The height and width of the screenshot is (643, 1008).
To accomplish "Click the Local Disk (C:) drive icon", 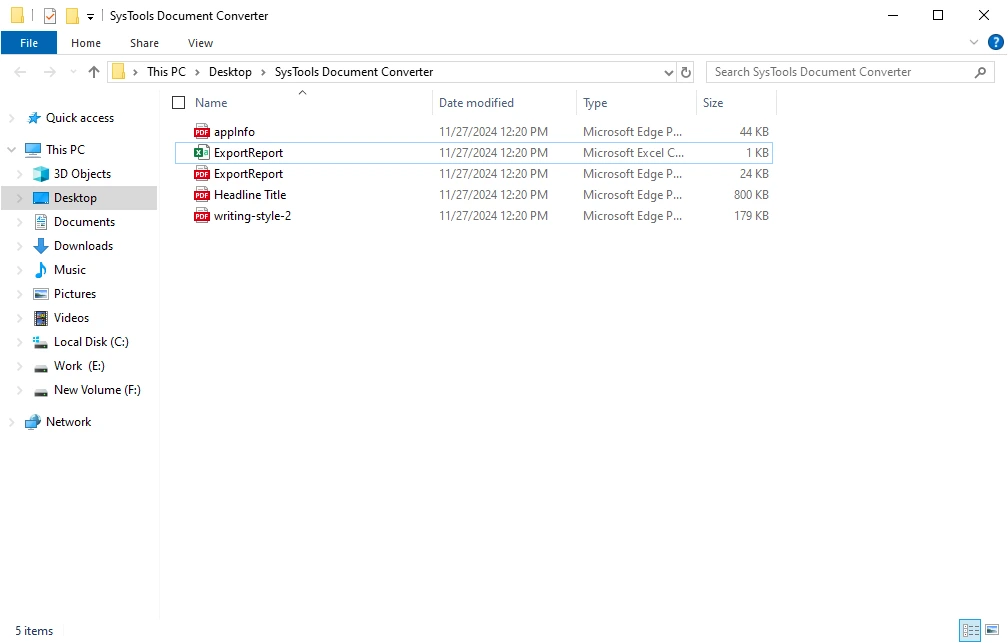I will (41, 342).
